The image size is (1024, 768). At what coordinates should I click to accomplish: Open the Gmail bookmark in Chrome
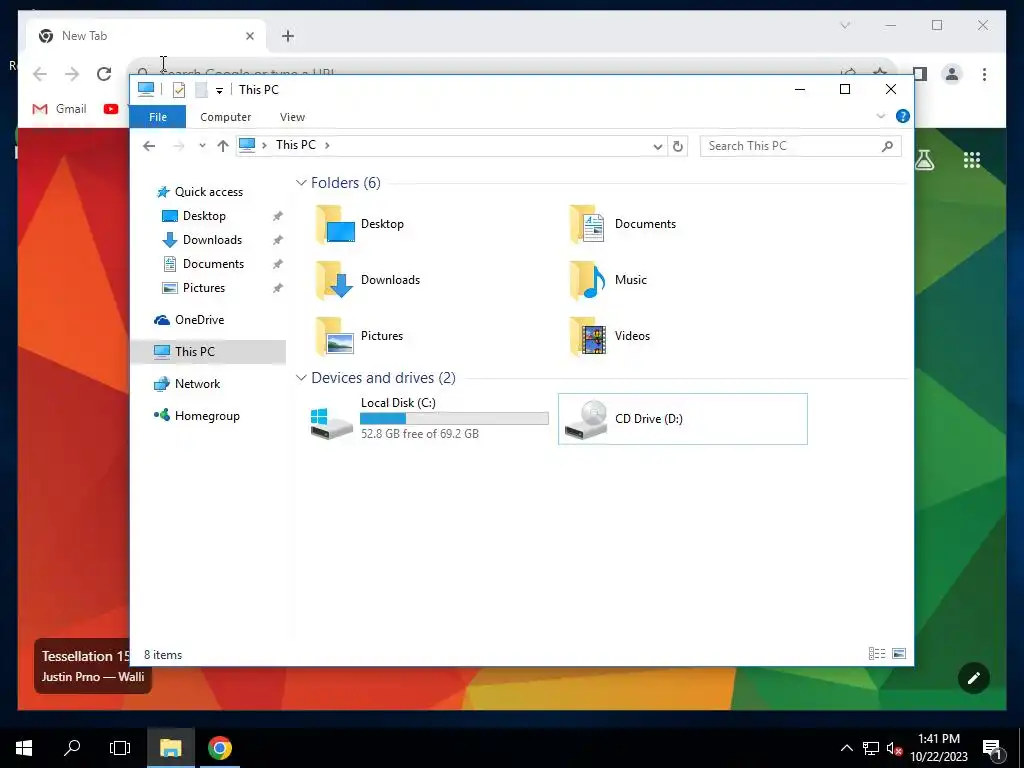coord(59,109)
